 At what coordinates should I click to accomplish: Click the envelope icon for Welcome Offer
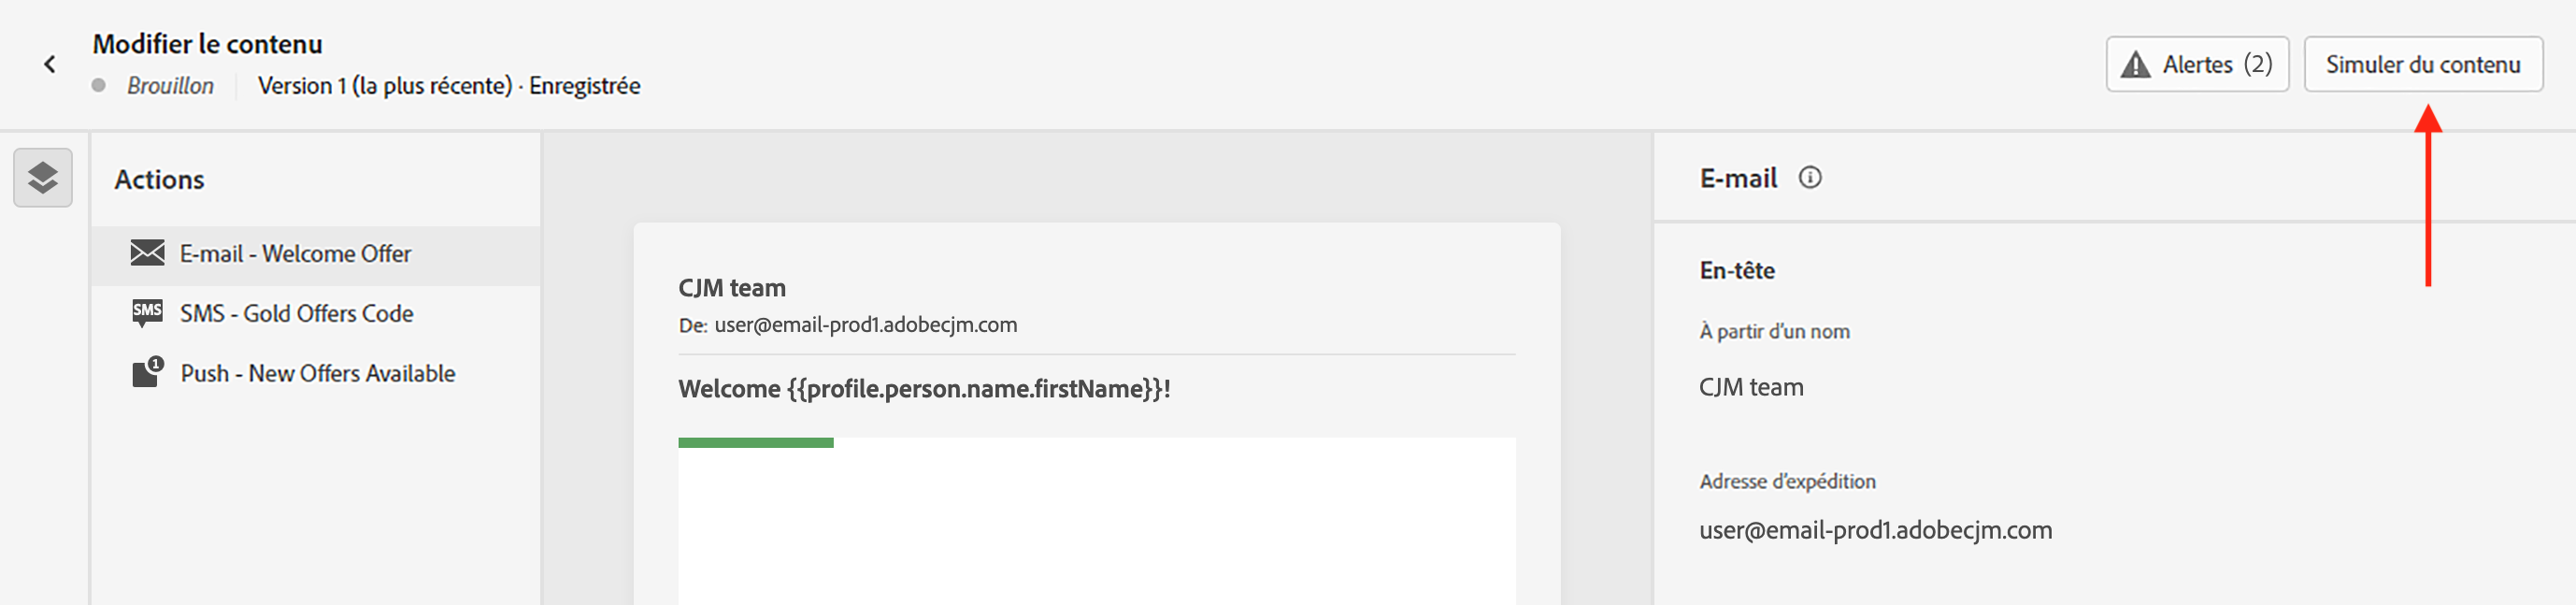coord(148,253)
